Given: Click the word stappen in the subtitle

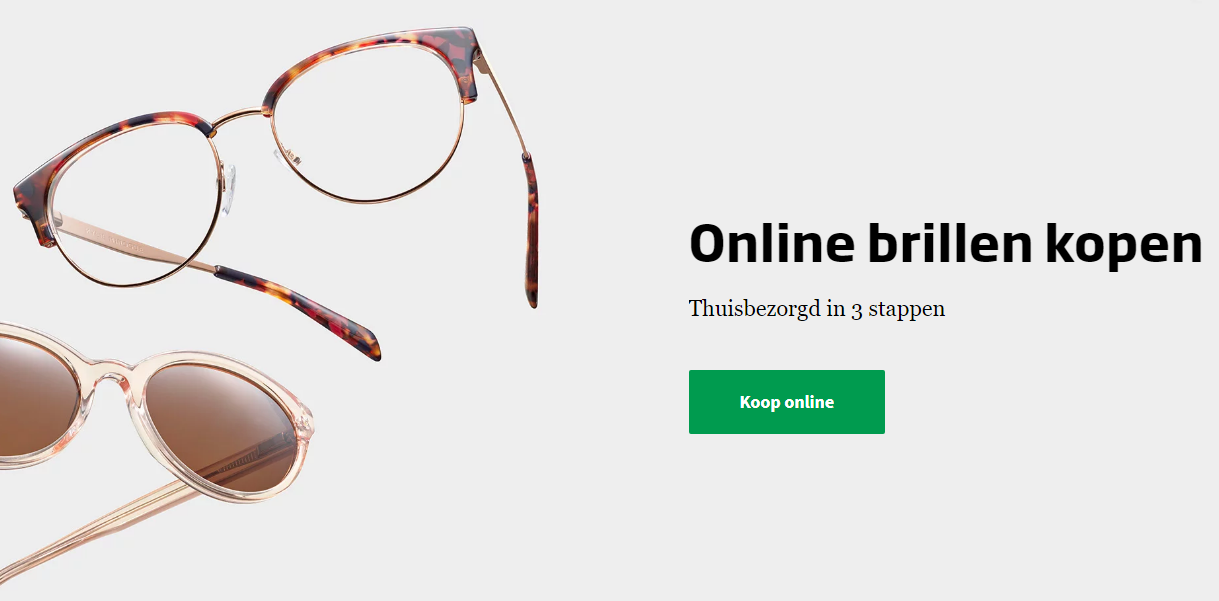Looking at the screenshot, I should pos(907,310).
